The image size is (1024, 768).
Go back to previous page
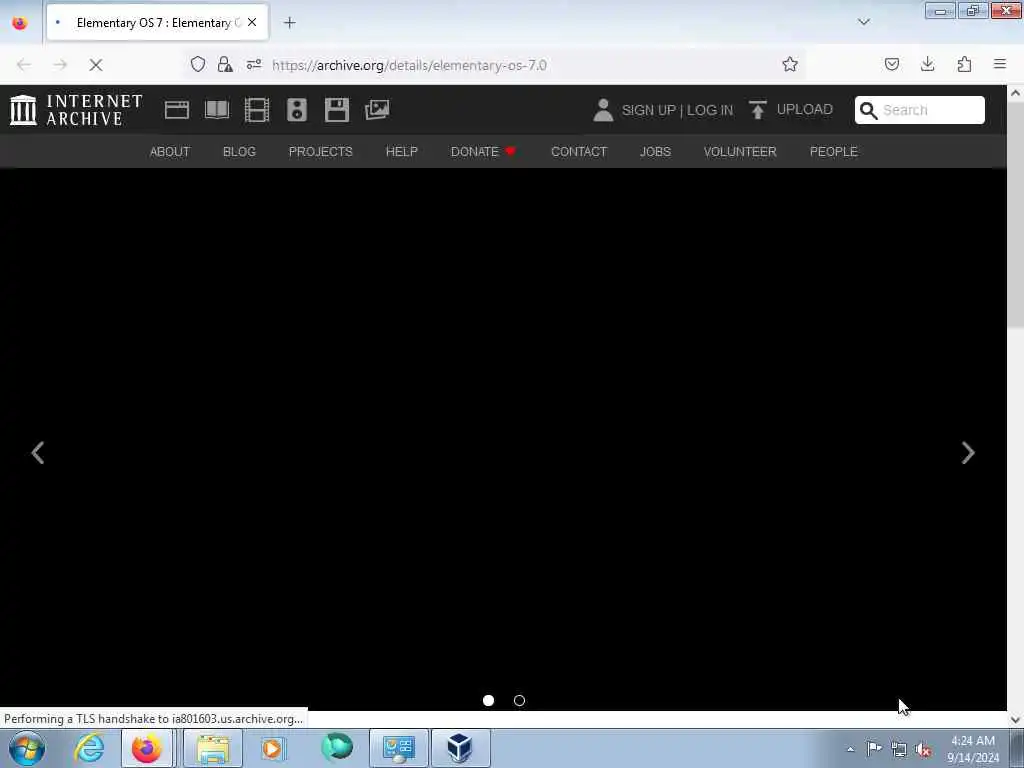24,65
